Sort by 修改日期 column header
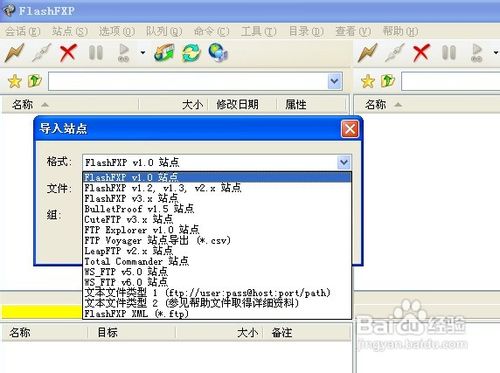Viewport: 500px width, 373px height. click(238, 104)
